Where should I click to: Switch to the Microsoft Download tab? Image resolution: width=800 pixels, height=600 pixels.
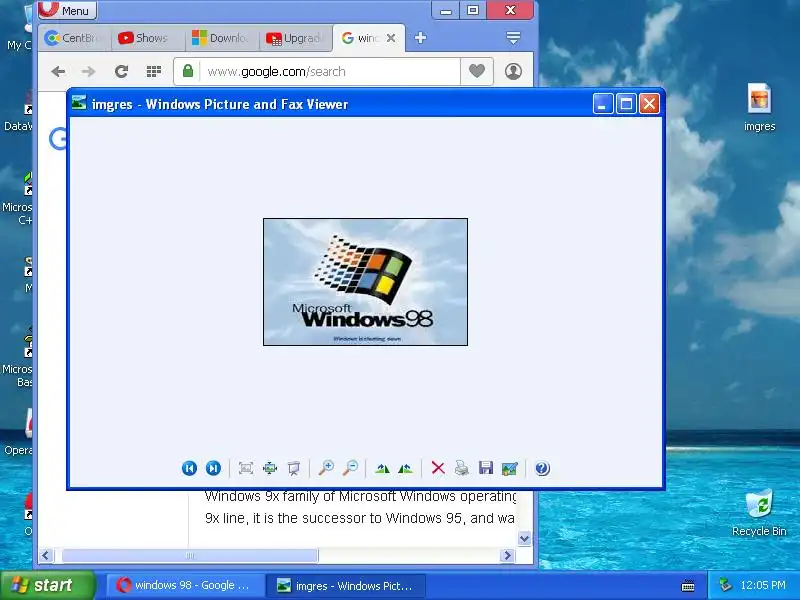(222, 38)
